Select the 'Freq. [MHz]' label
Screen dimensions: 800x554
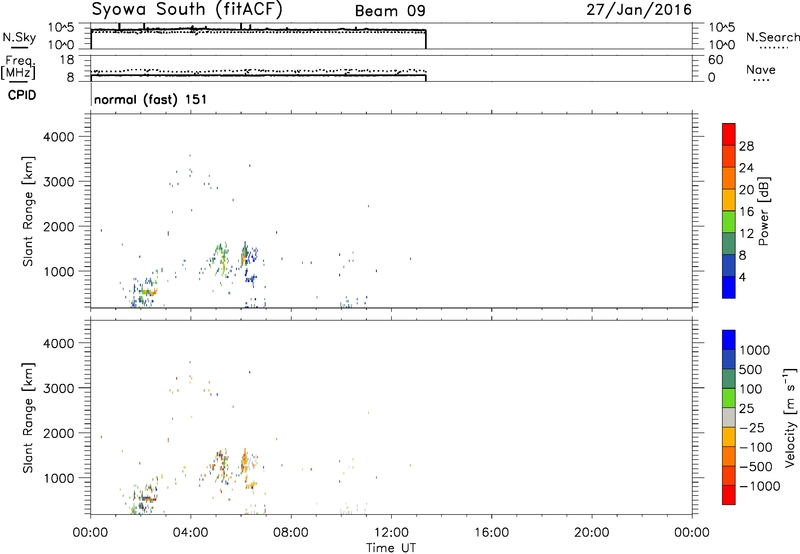point(19,68)
